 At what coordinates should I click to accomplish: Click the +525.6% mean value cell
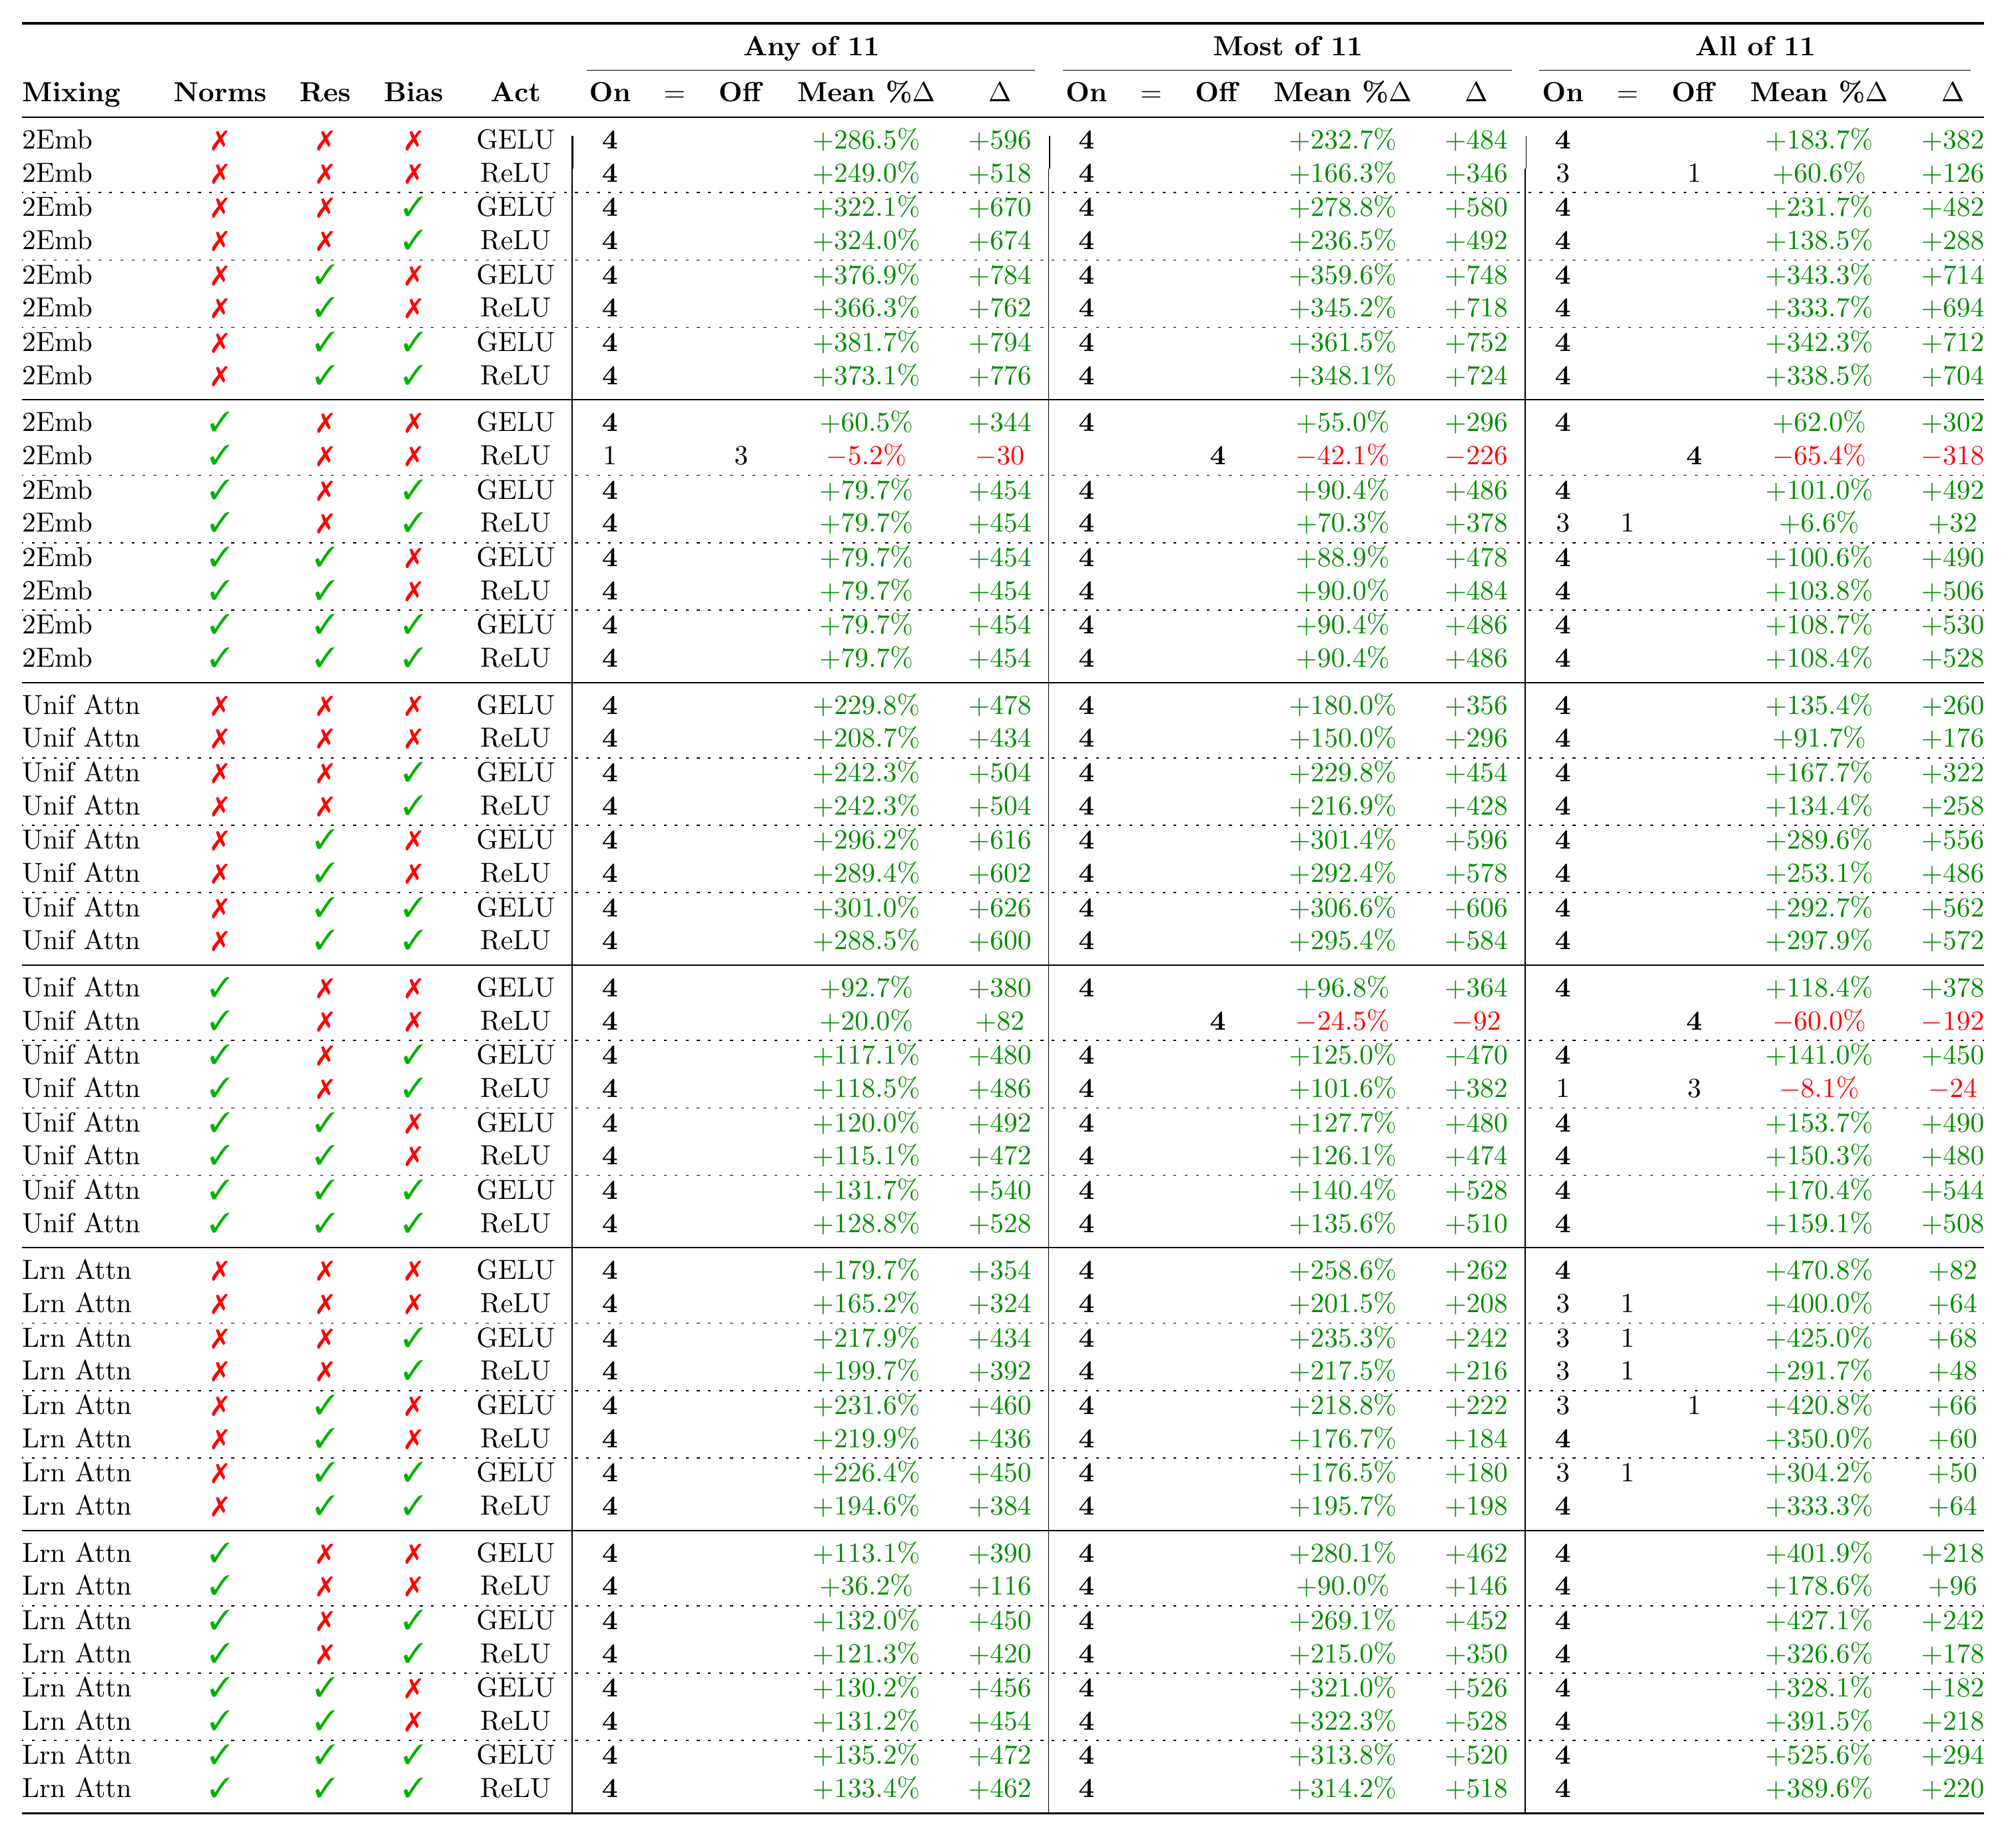(x=1818, y=1755)
